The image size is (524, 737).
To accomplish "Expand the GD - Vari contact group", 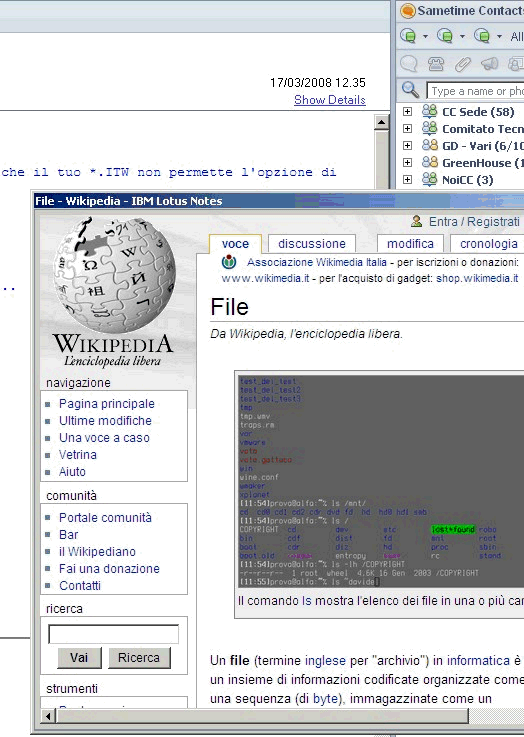I will click(x=407, y=145).
